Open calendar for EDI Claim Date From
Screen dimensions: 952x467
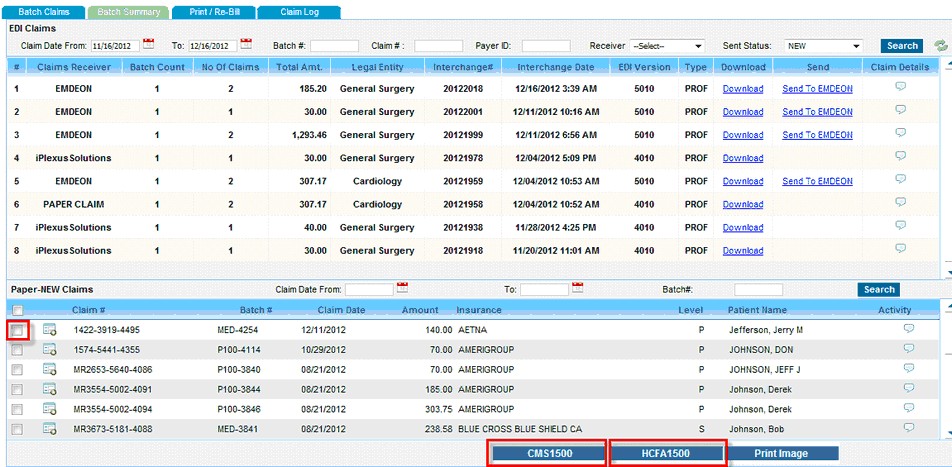(149, 45)
